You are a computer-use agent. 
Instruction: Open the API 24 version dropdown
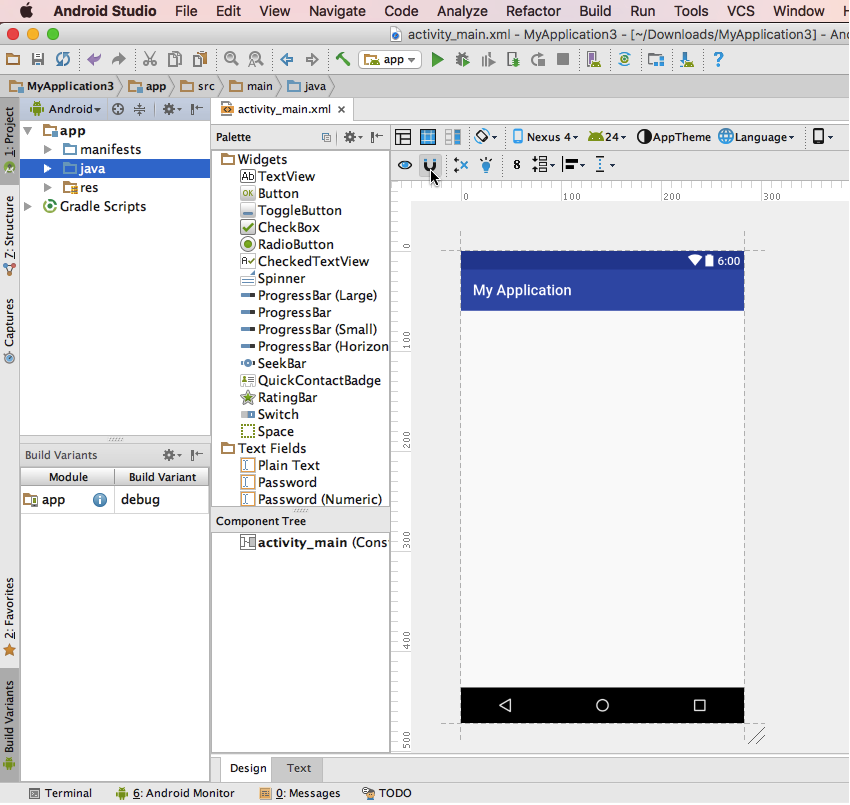pos(607,137)
